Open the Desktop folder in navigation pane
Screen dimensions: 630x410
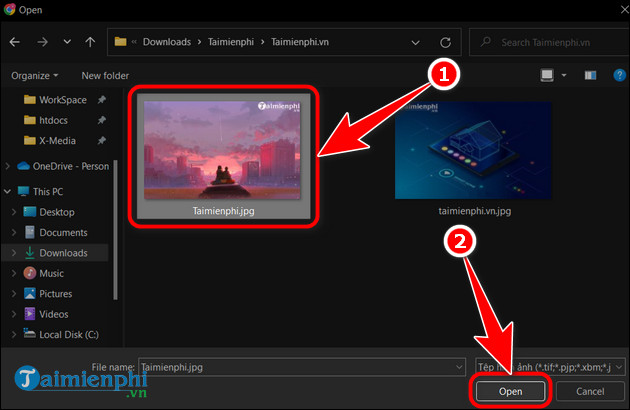tap(56, 212)
